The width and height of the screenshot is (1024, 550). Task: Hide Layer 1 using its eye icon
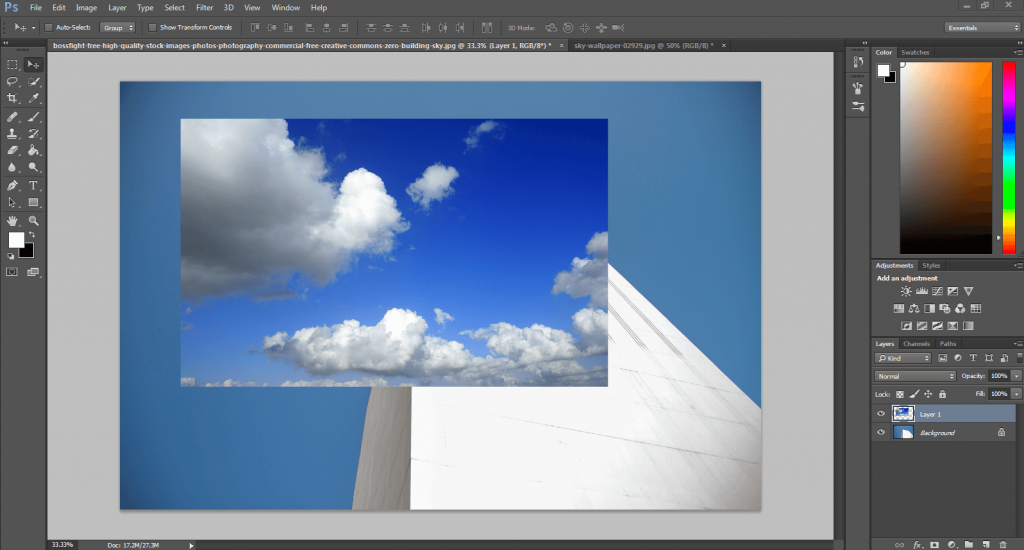tap(880, 413)
